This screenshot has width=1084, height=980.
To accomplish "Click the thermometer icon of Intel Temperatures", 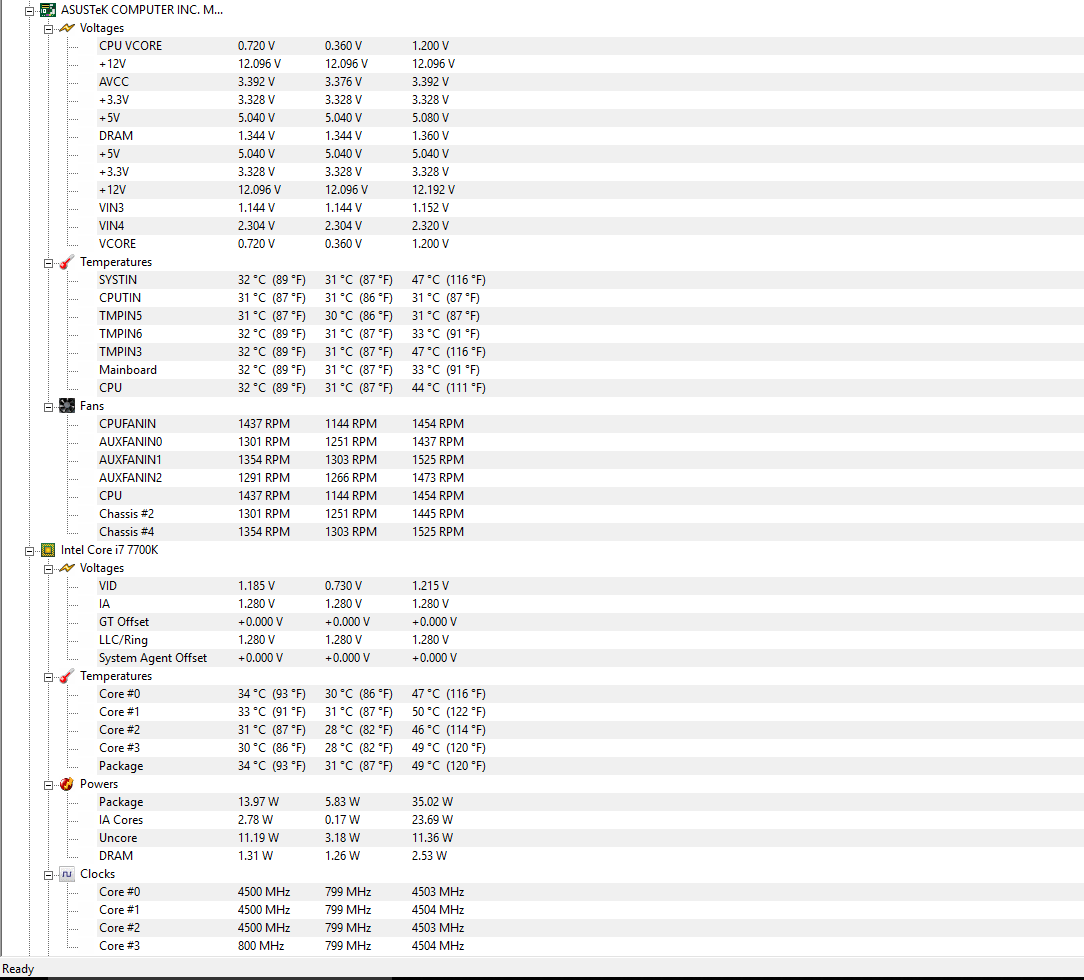I will pyautogui.click(x=67, y=677).
